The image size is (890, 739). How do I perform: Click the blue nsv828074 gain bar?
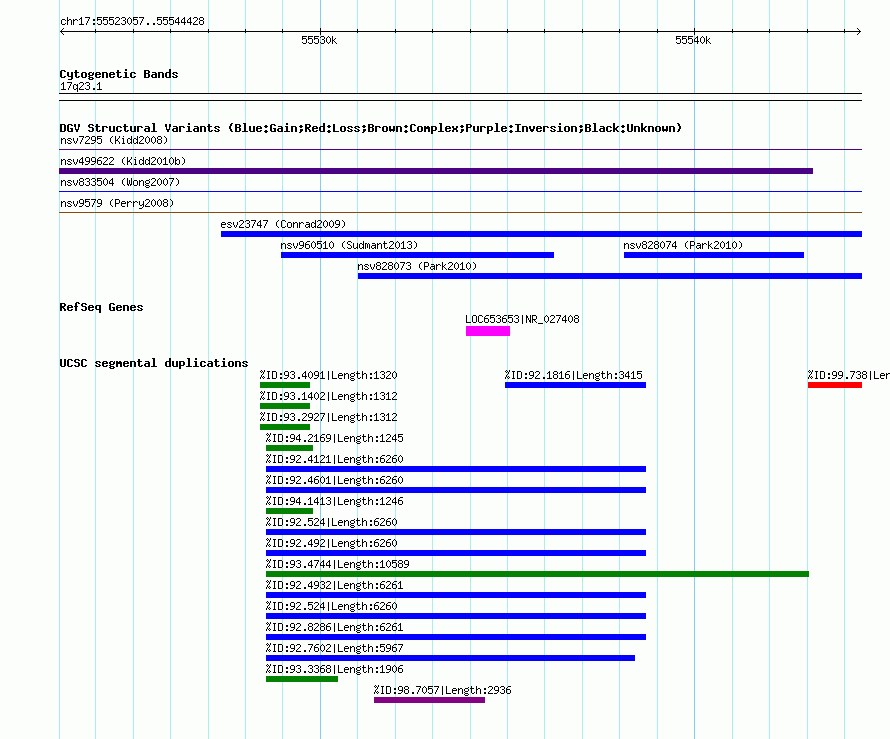[x=713, y=255]
